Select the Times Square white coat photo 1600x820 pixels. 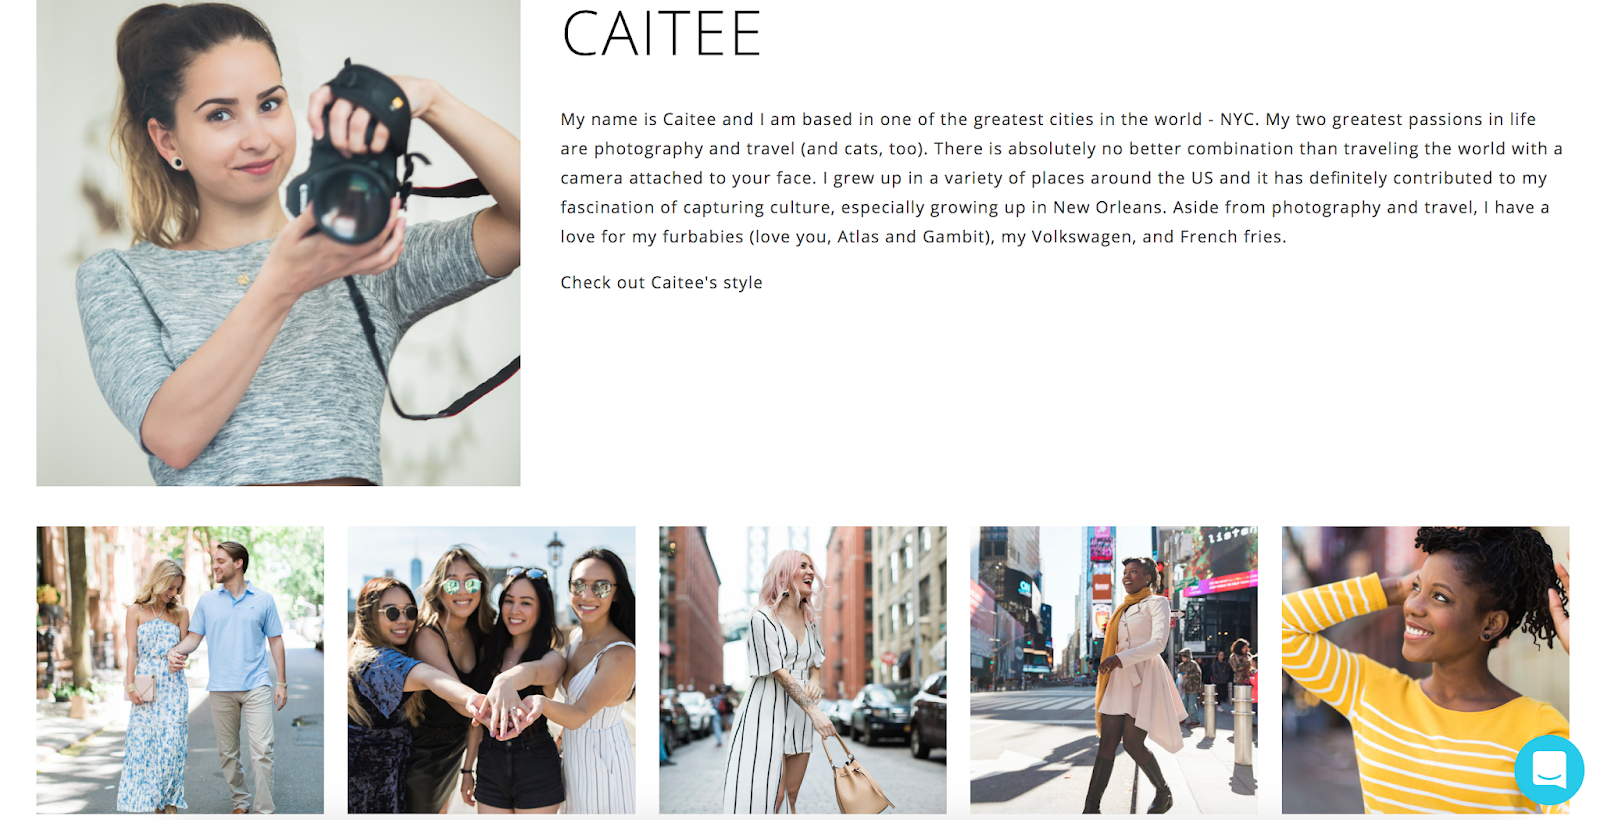pos(1113,670)
